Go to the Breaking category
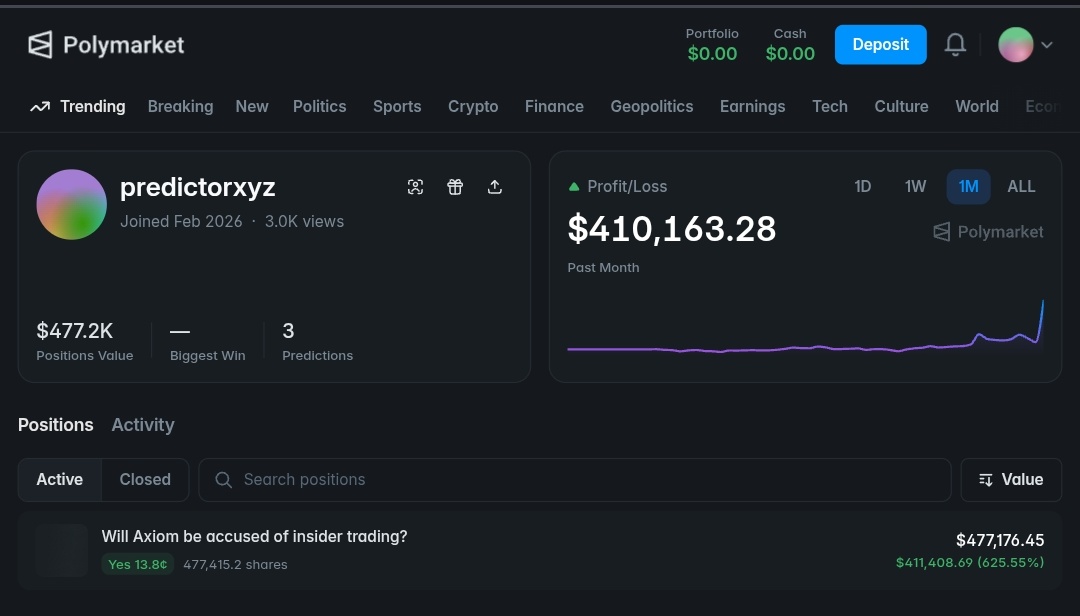 coord(180,106)
